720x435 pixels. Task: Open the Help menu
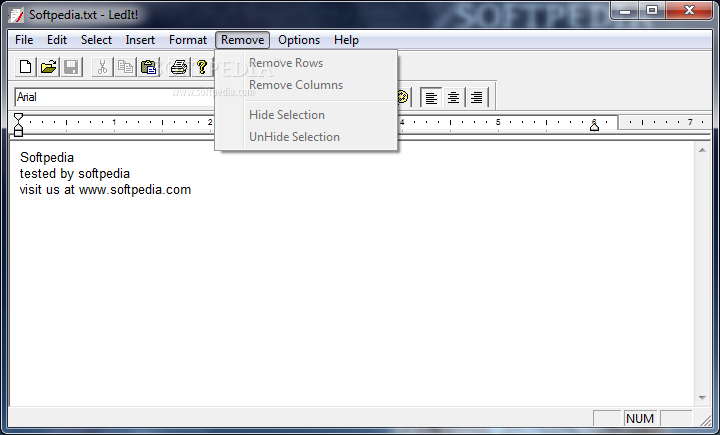[346, 40]
